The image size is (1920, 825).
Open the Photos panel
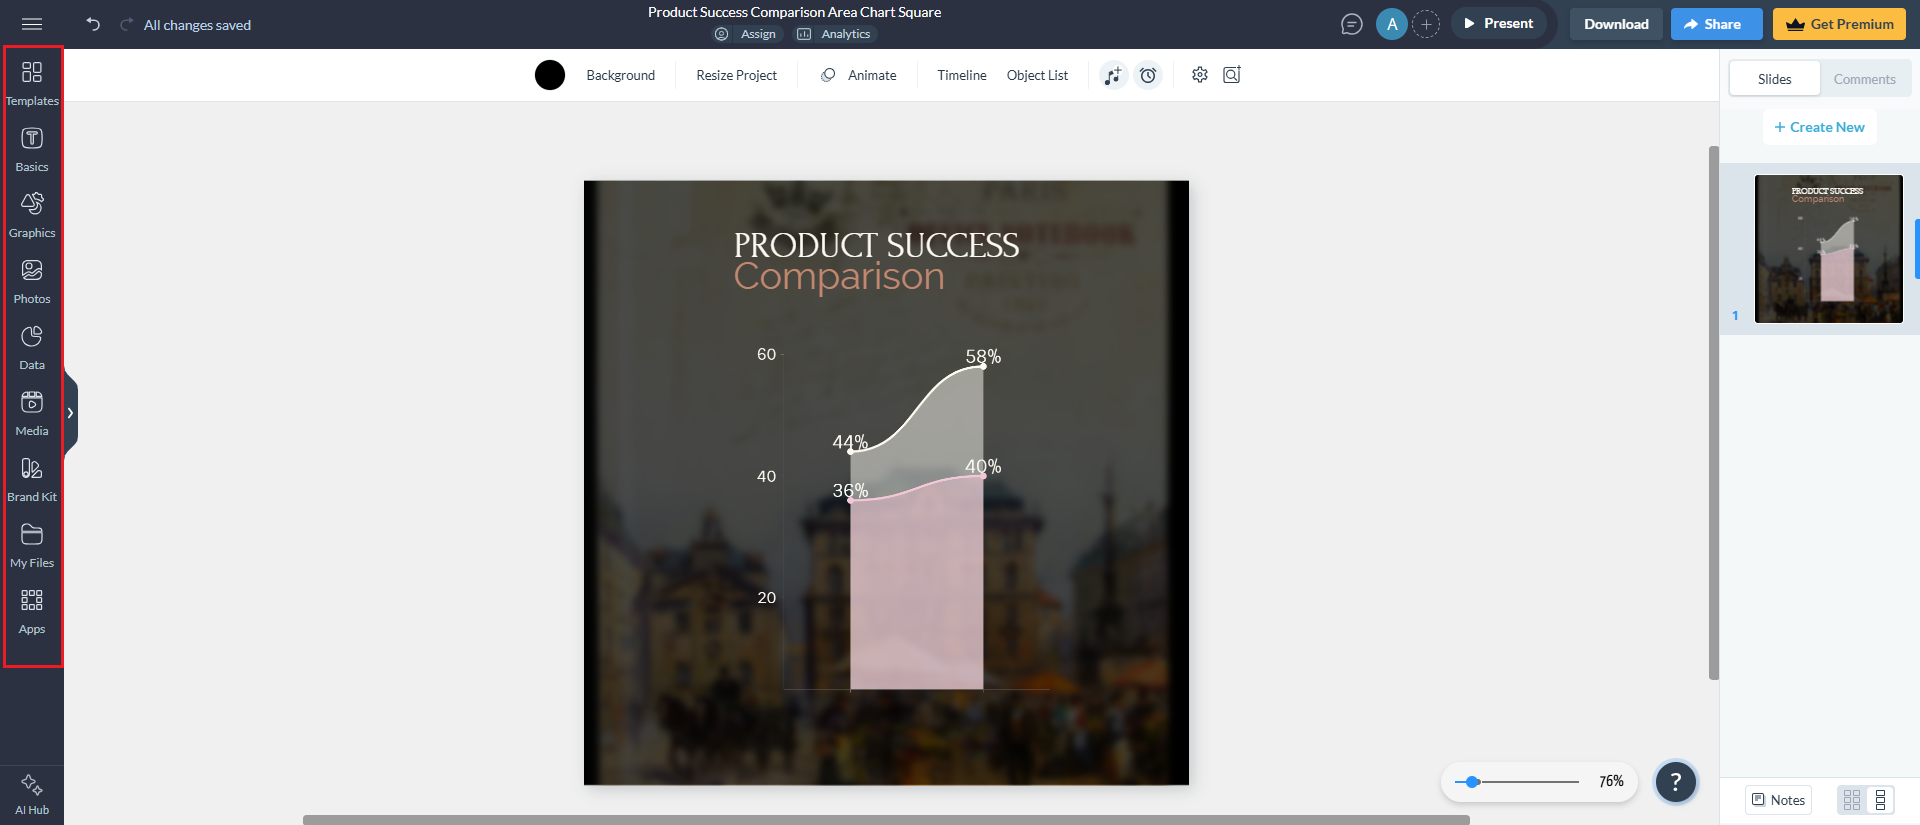tap(32, 281)
